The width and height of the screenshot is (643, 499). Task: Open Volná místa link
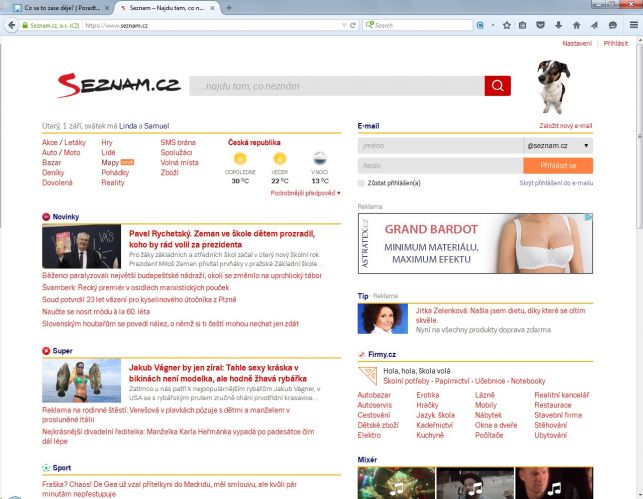pos(180,163)
